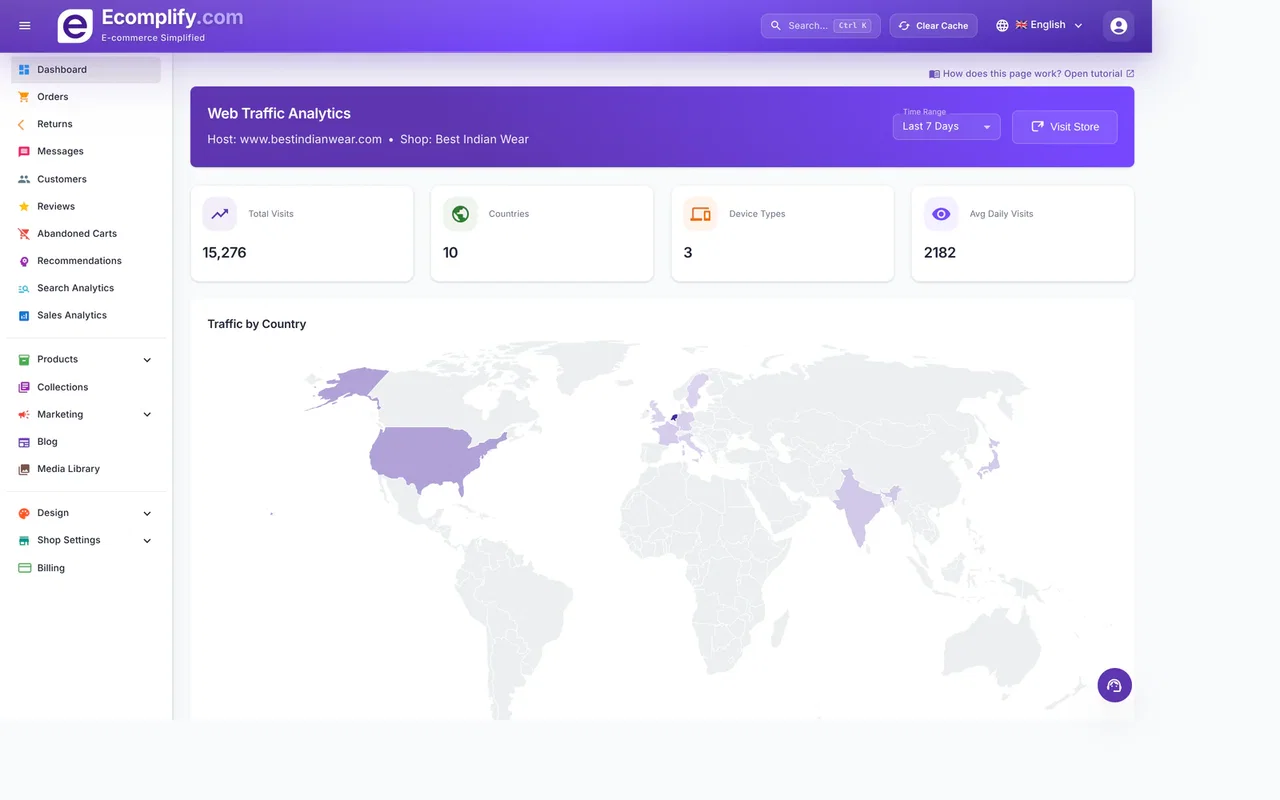Click the Media Library icon

[24, 469]
